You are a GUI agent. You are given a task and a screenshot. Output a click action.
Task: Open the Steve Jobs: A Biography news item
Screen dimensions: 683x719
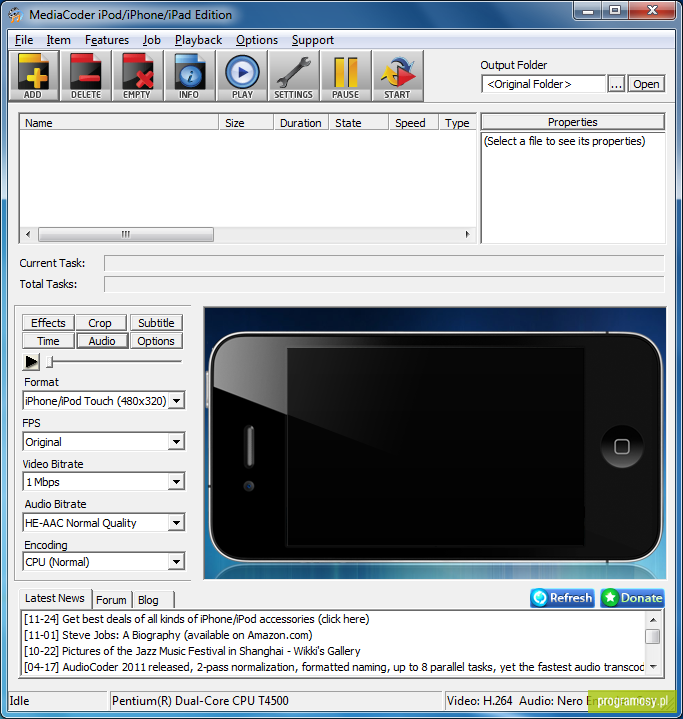(168, 635)
